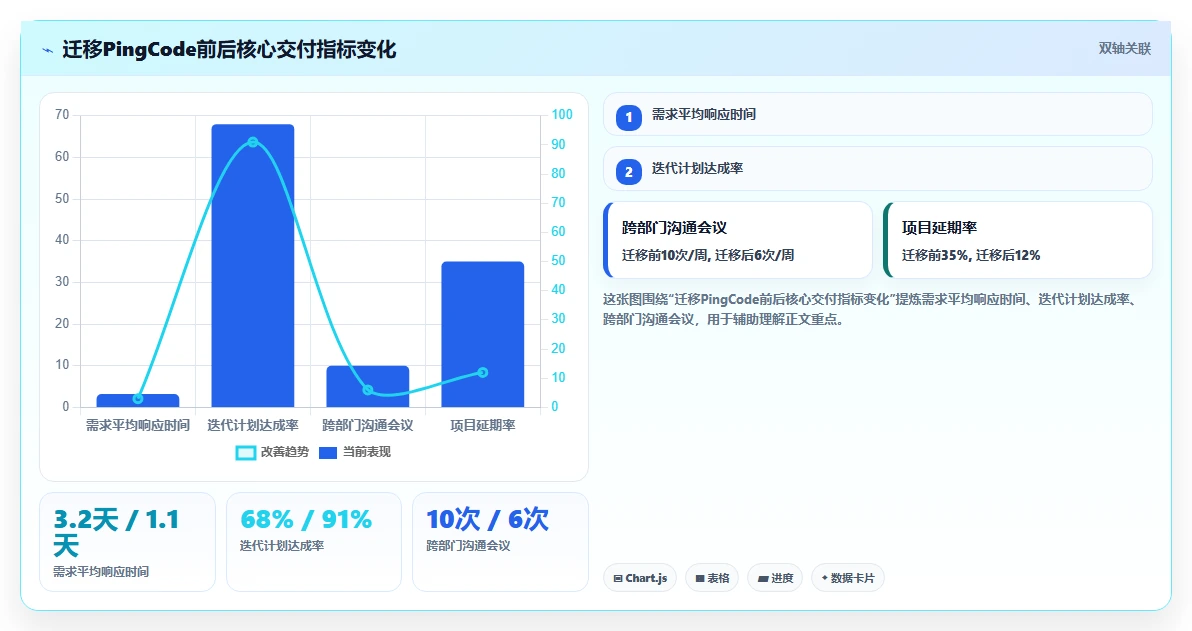Click the 进度 tag chip
The height and width of the screenshot is (631, 1192).
(775, 578)
